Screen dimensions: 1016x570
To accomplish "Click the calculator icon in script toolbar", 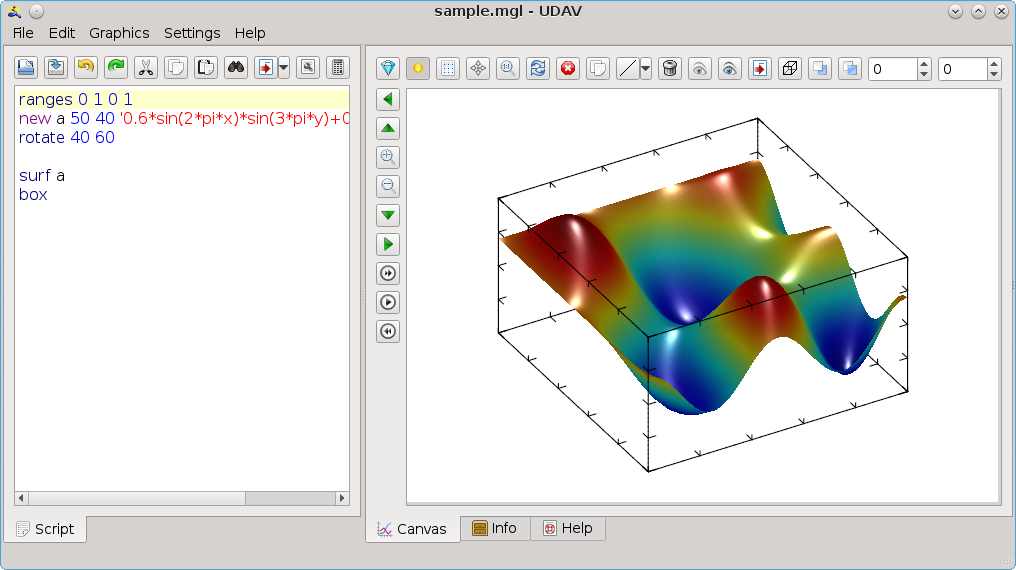I will click(x=338, y=68).
